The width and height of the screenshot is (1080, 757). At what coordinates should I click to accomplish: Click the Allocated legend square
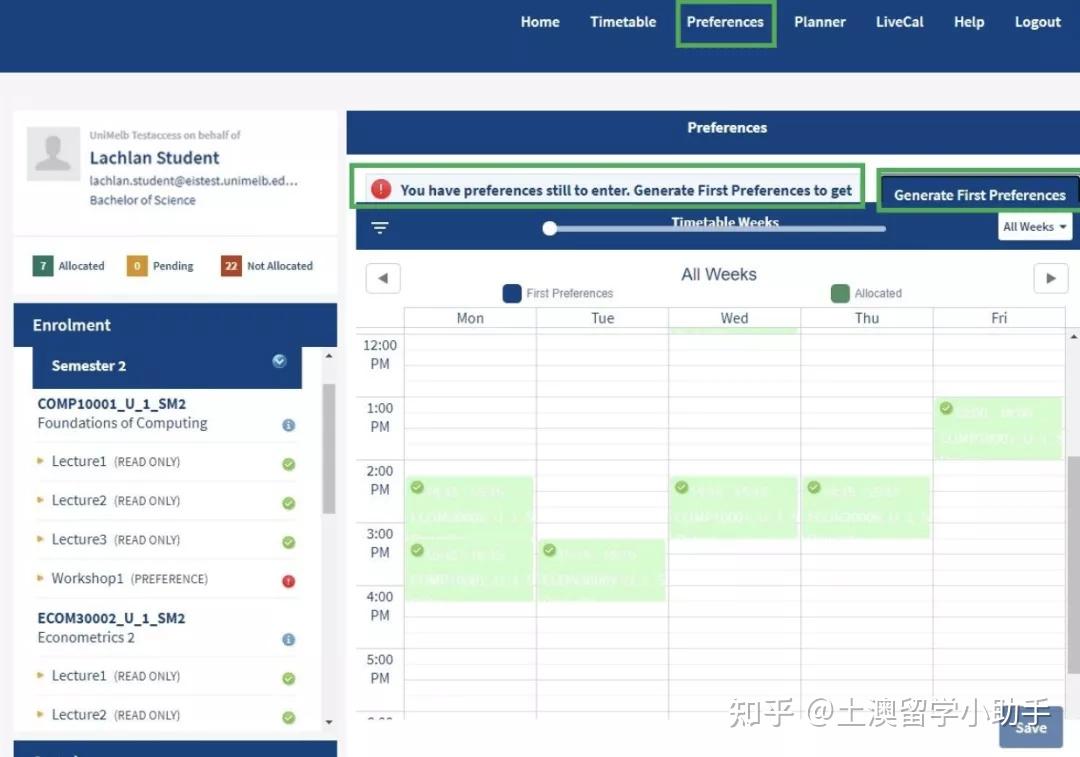coord(840,293)
